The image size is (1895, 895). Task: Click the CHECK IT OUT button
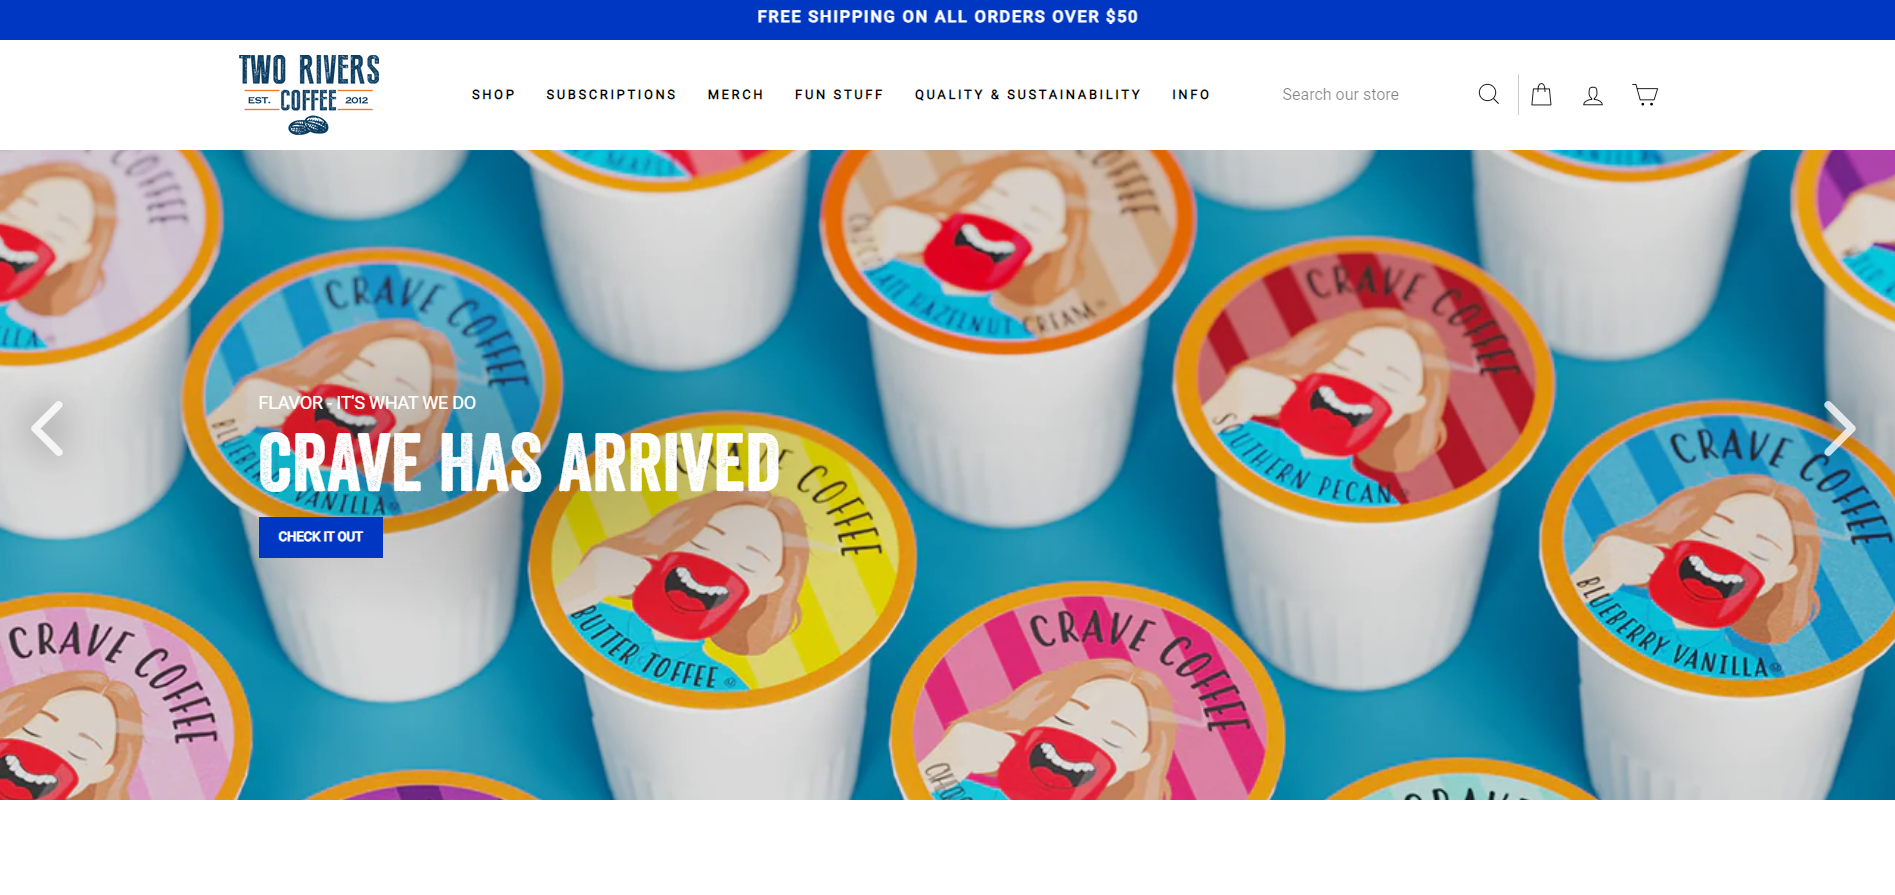click(x=321, y=537)
